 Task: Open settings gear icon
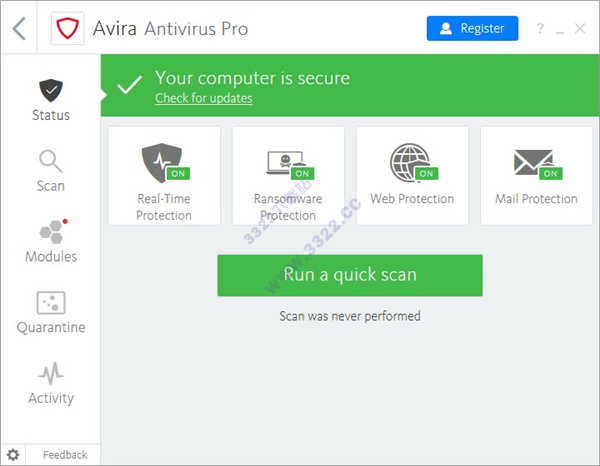(13, 455)
